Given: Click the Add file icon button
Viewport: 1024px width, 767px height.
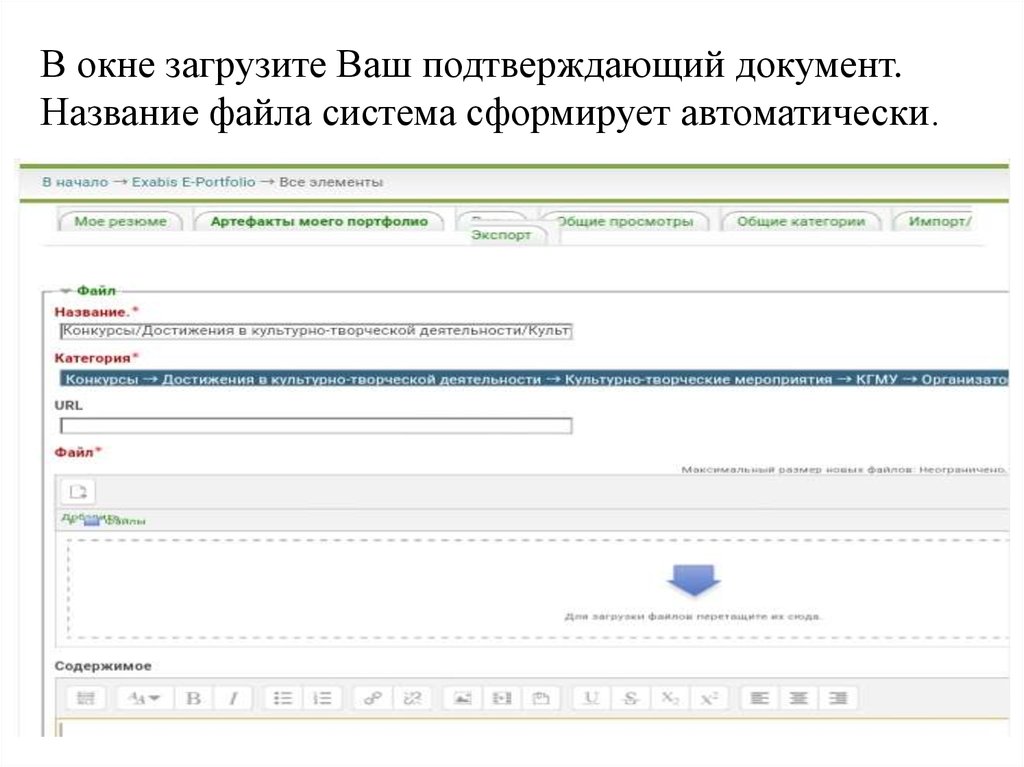Looking at the screenshot, I should pos(78,491).
